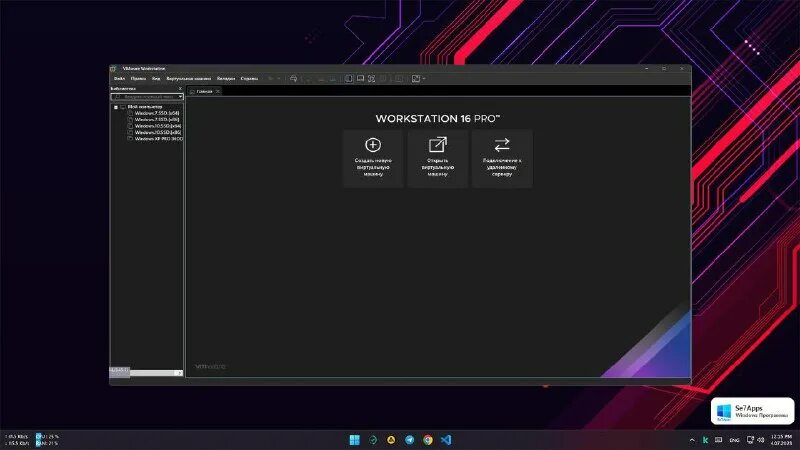Viewport: 800px width, 450px height.
Task: Open the Windows Start button
Action: coord(355,440)
